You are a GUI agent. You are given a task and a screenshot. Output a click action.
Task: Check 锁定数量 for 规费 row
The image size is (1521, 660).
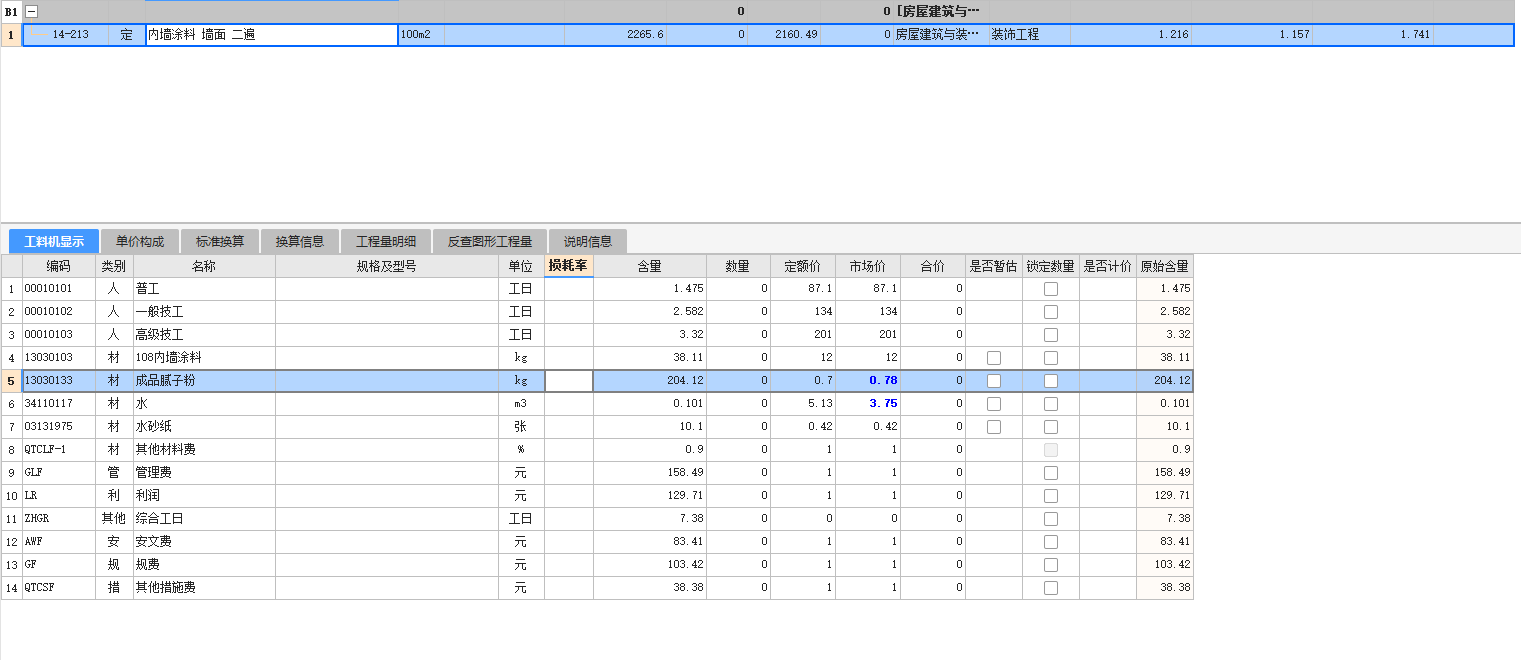pos(1051,565)
